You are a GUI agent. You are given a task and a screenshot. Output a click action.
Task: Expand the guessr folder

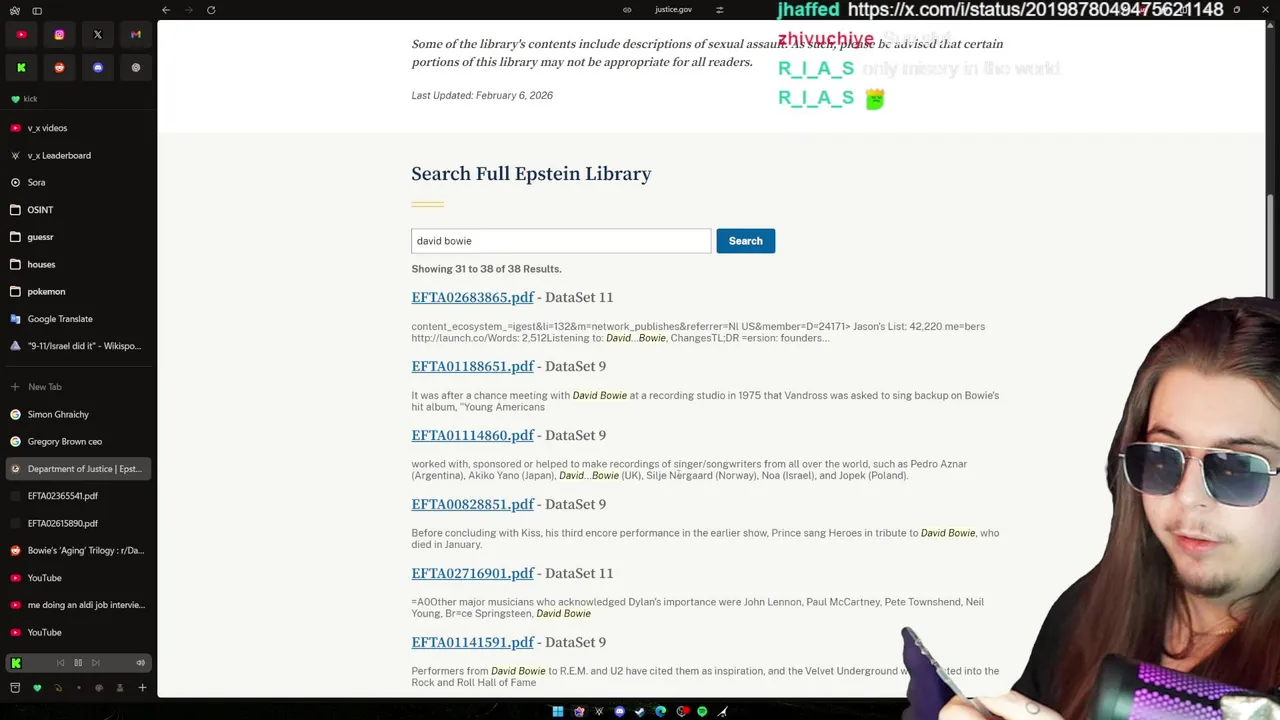click(78, 237)
